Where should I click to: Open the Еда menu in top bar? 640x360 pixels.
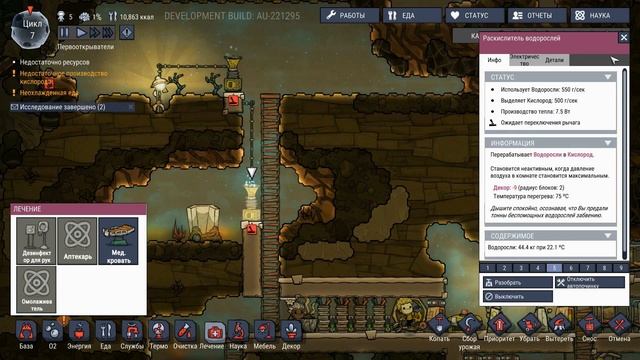coord(412,16)
